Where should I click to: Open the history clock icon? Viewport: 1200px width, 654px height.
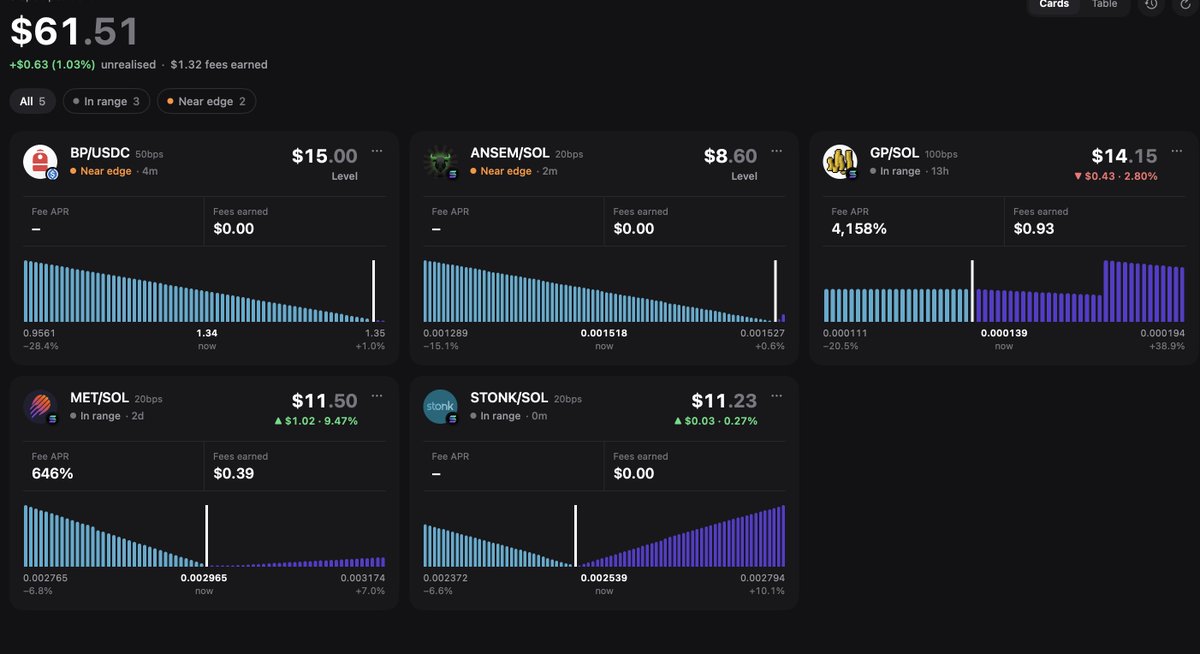pyautogui.click(x=1151, y=5)
